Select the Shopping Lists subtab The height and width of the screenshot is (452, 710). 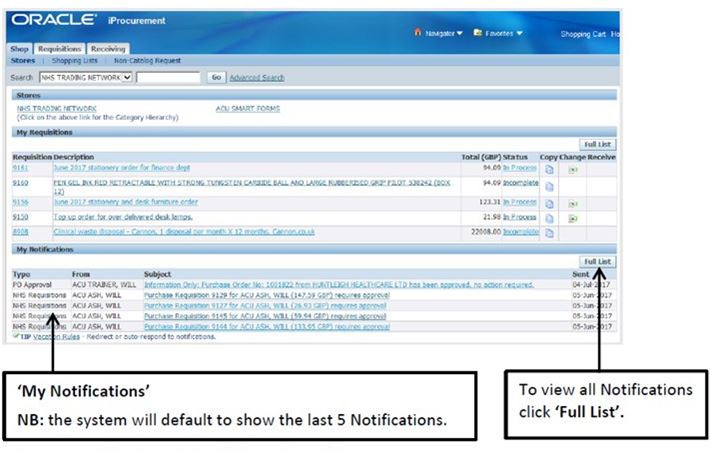tap(74, 60)
